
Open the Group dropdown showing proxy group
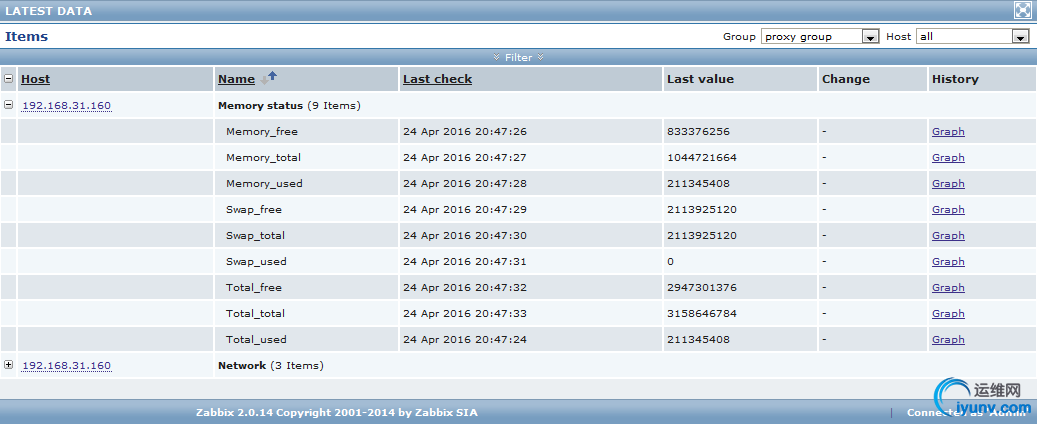(820, 36)
